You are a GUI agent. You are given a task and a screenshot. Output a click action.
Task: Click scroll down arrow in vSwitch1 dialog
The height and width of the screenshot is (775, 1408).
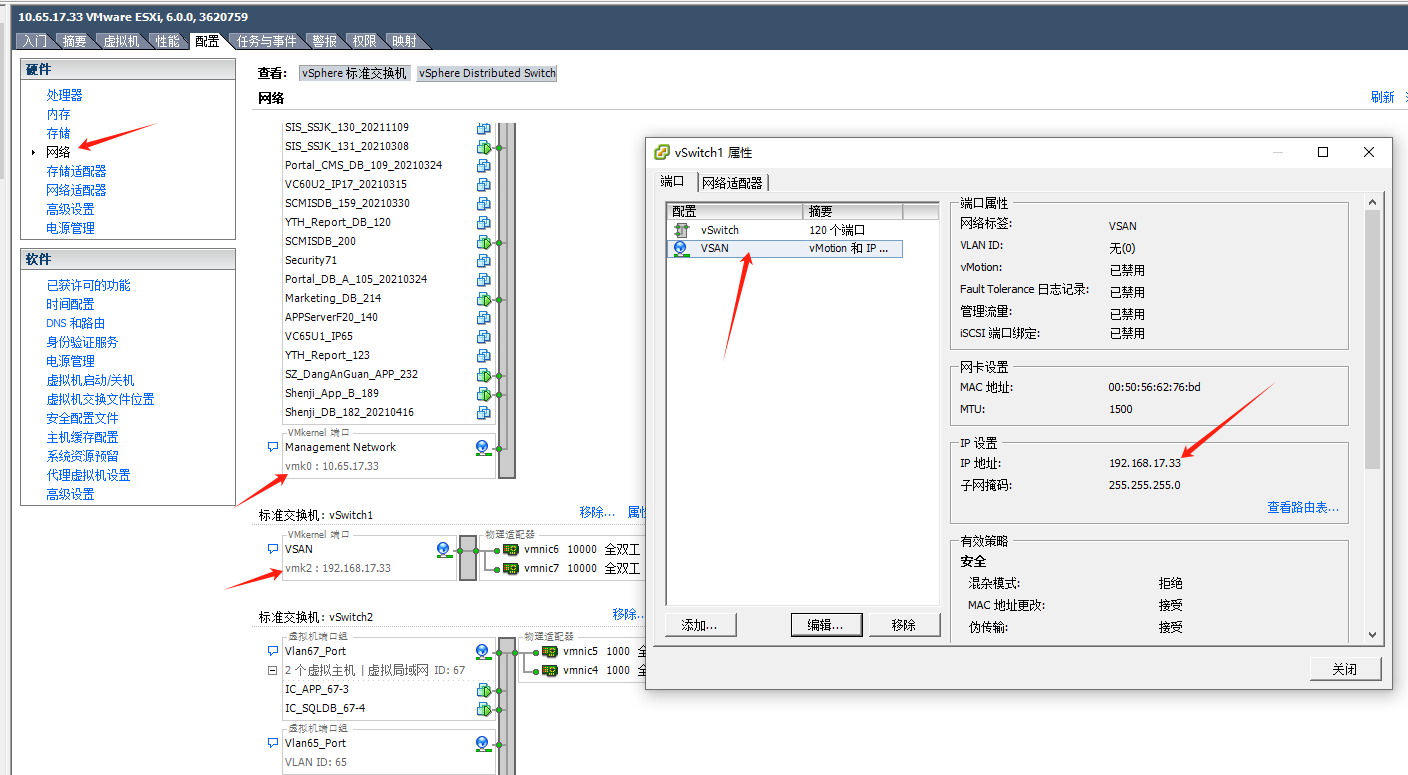click(x=1372, y=634)
